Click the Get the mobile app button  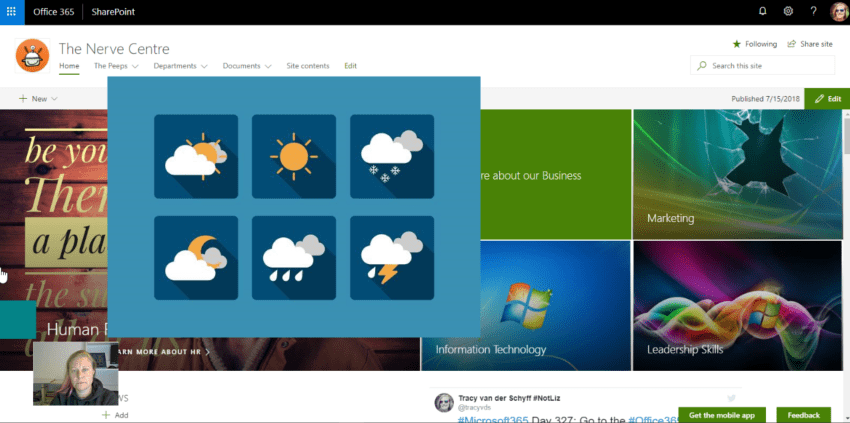point(721,415)
